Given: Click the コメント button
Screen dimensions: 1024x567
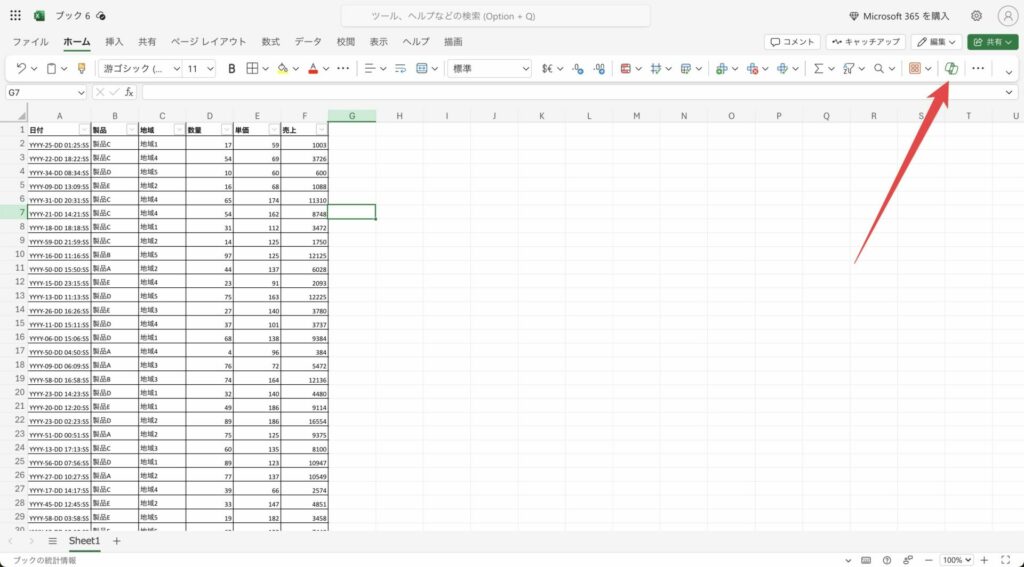Looking at the screenshot, I should click(x=792, y=42).
